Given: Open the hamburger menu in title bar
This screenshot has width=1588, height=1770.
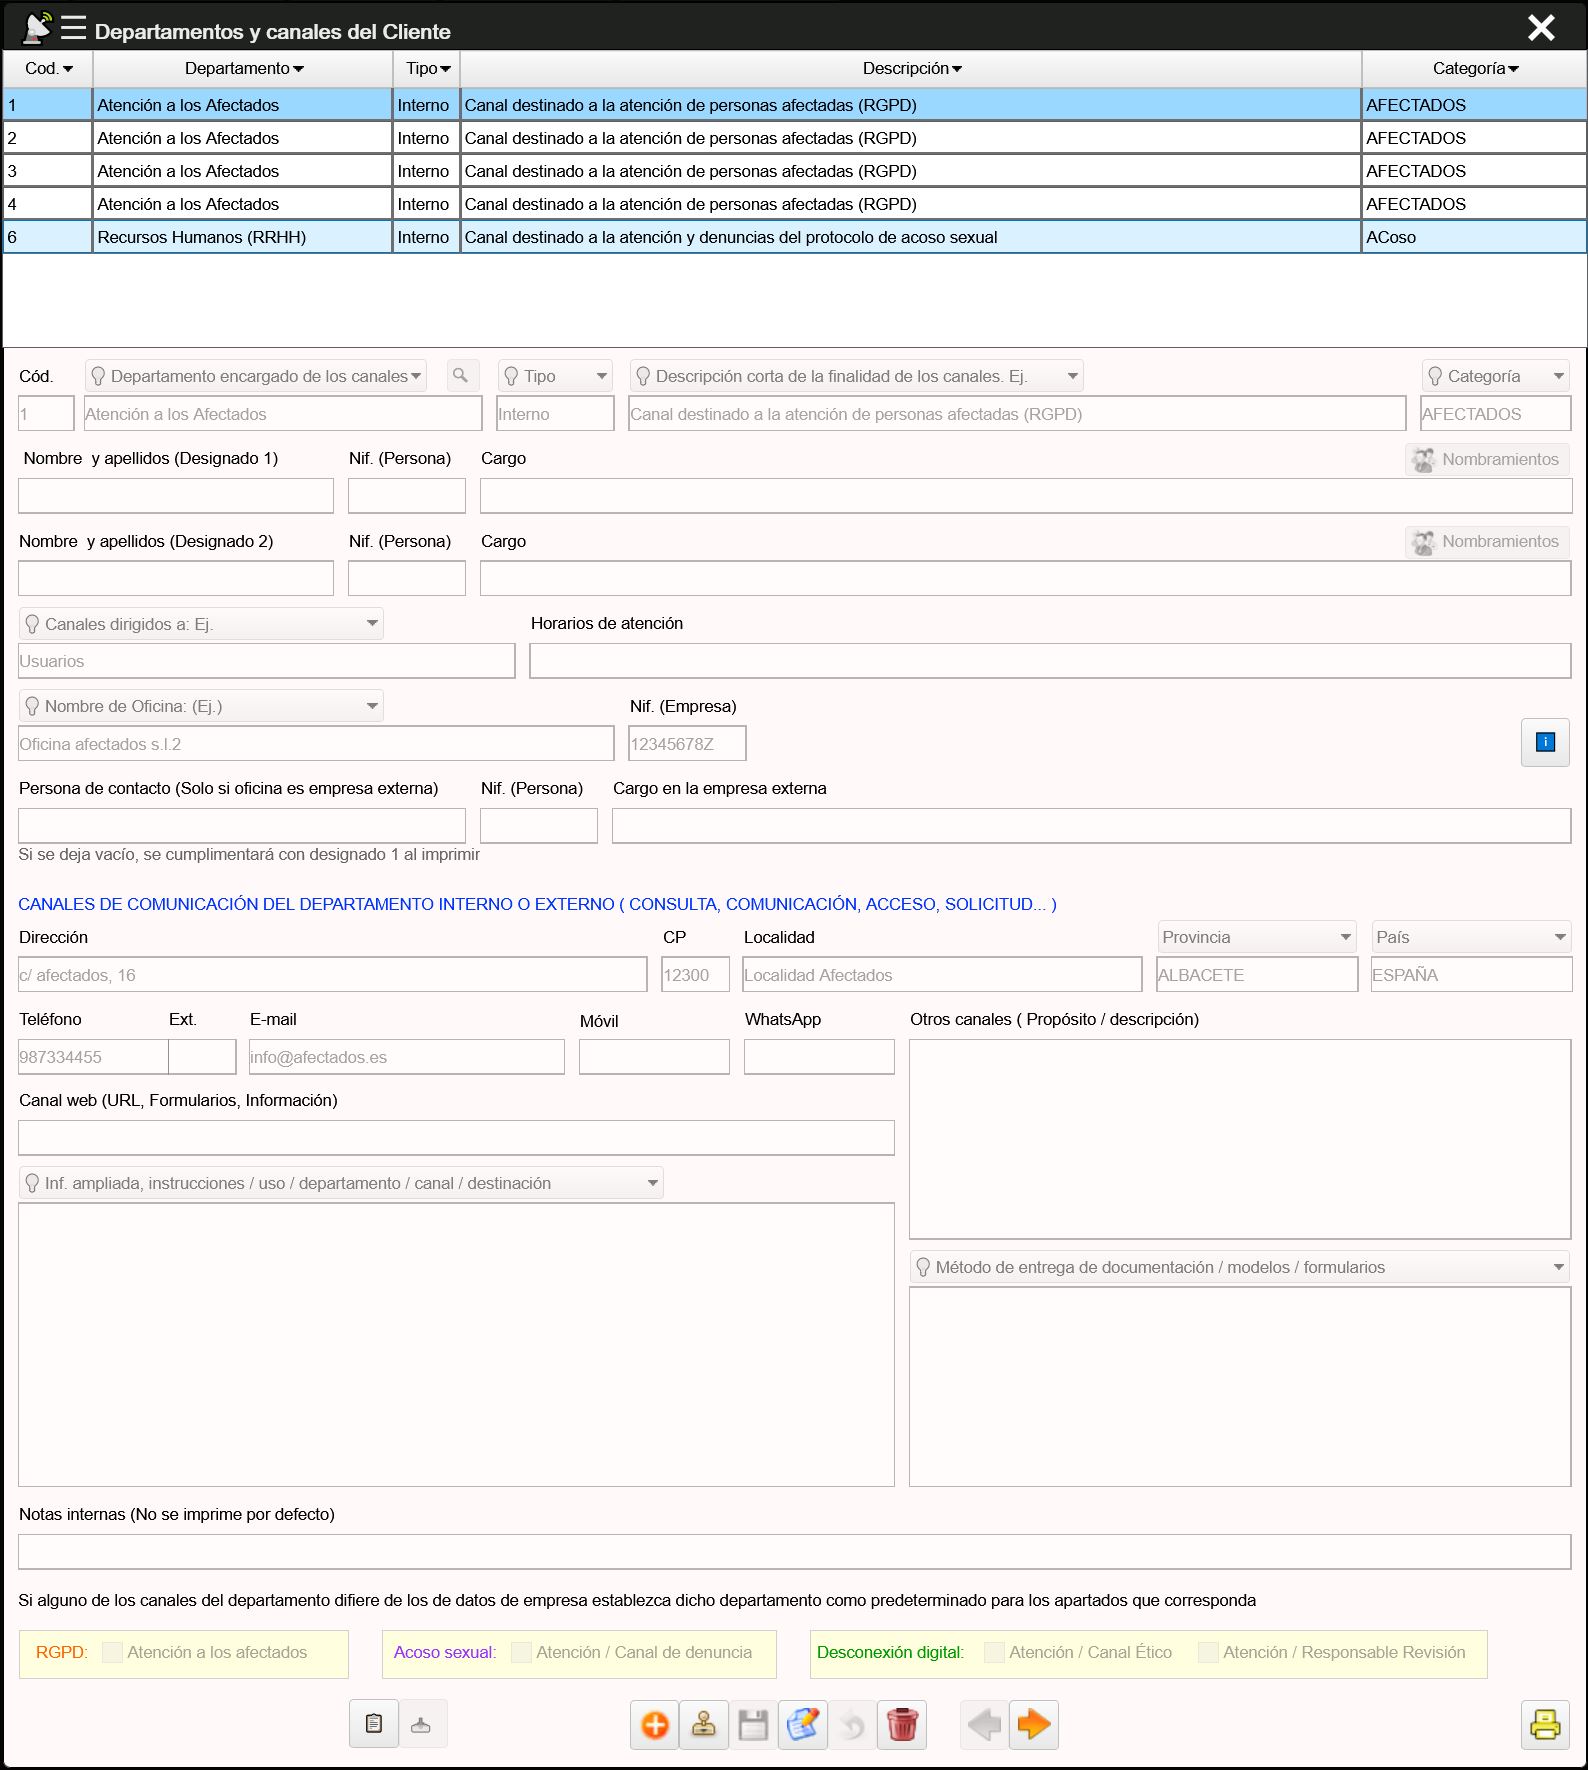Looking at the screenshot, I should click(x=73, y=28).
